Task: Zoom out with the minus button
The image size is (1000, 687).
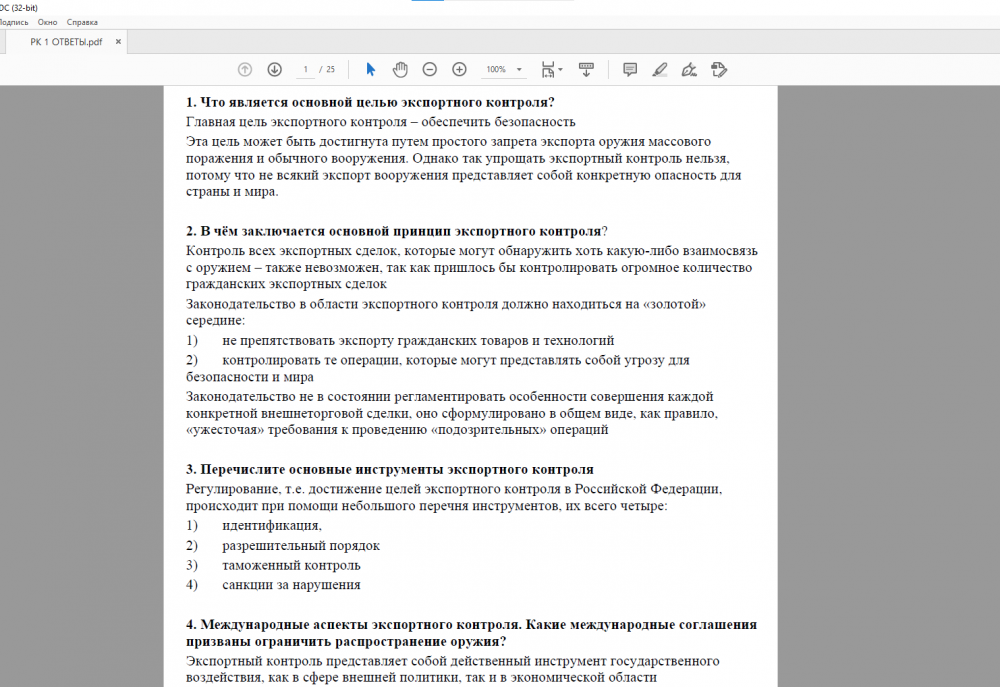Action: pos(430,69)
